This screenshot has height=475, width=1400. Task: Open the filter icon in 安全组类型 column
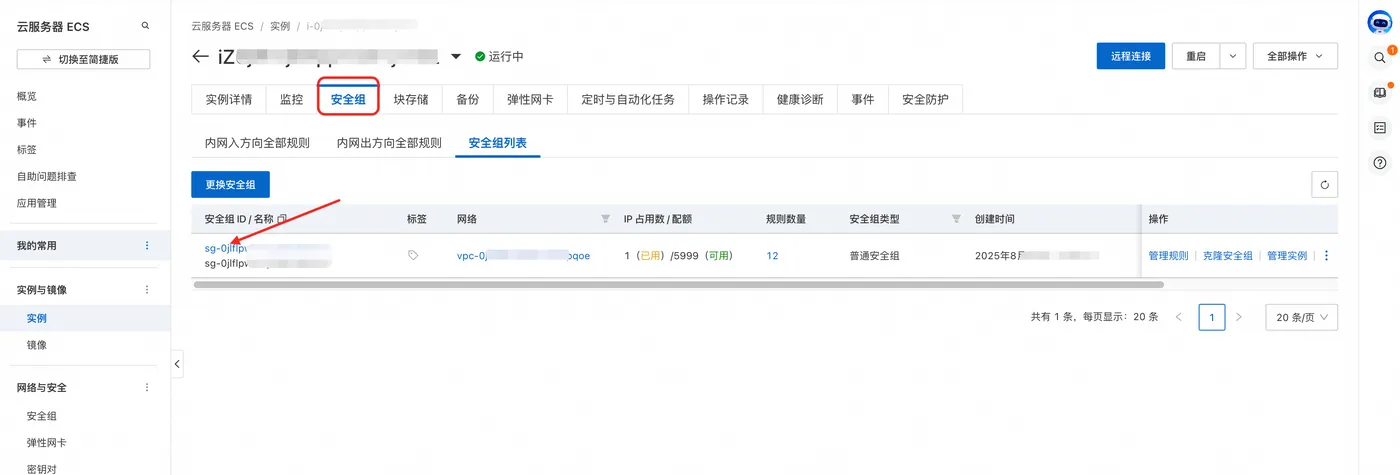click(956, 219)
